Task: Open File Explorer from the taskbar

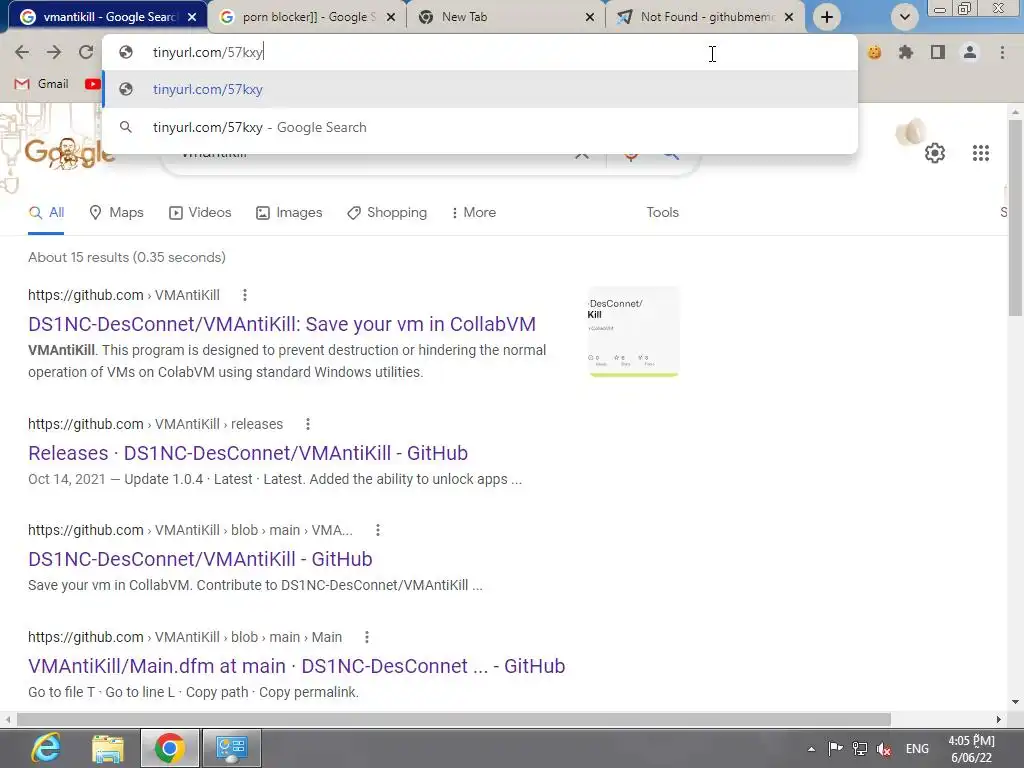Action: [108, 748]
